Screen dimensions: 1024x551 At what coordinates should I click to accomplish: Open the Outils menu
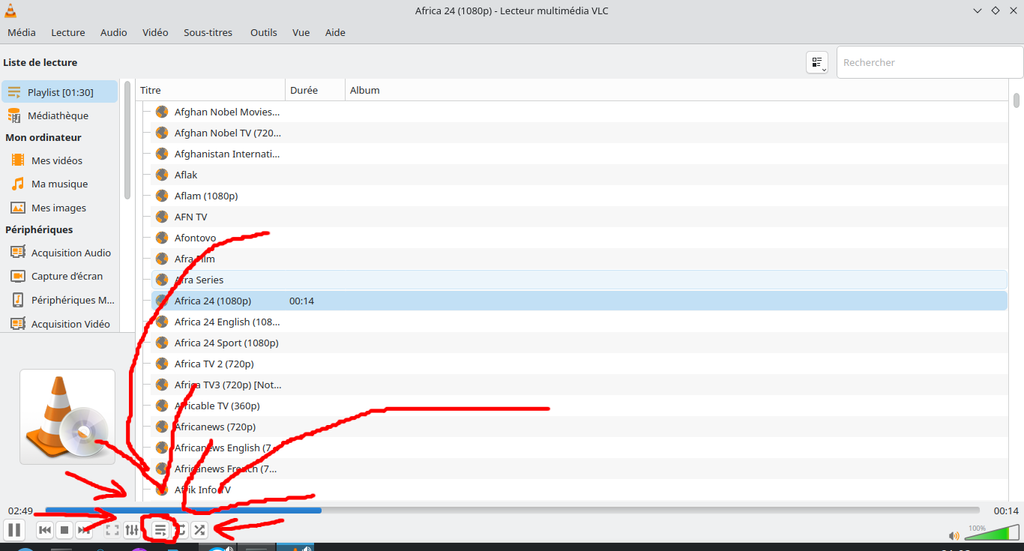tap(264, 33)
